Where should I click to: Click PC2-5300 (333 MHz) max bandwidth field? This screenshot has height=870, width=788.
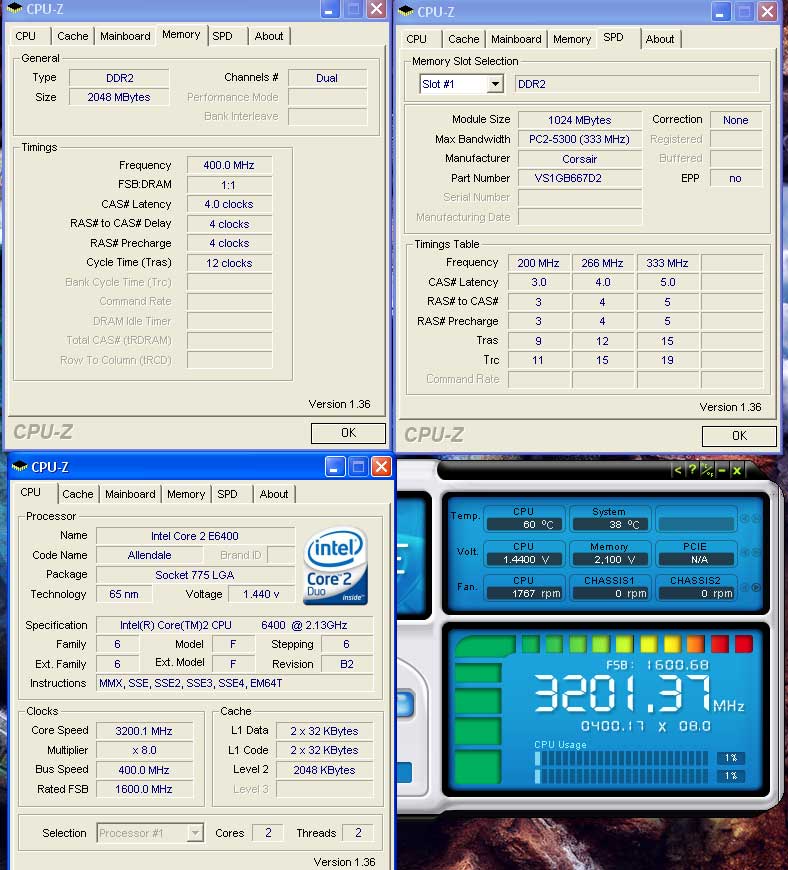tap(580, 139)
